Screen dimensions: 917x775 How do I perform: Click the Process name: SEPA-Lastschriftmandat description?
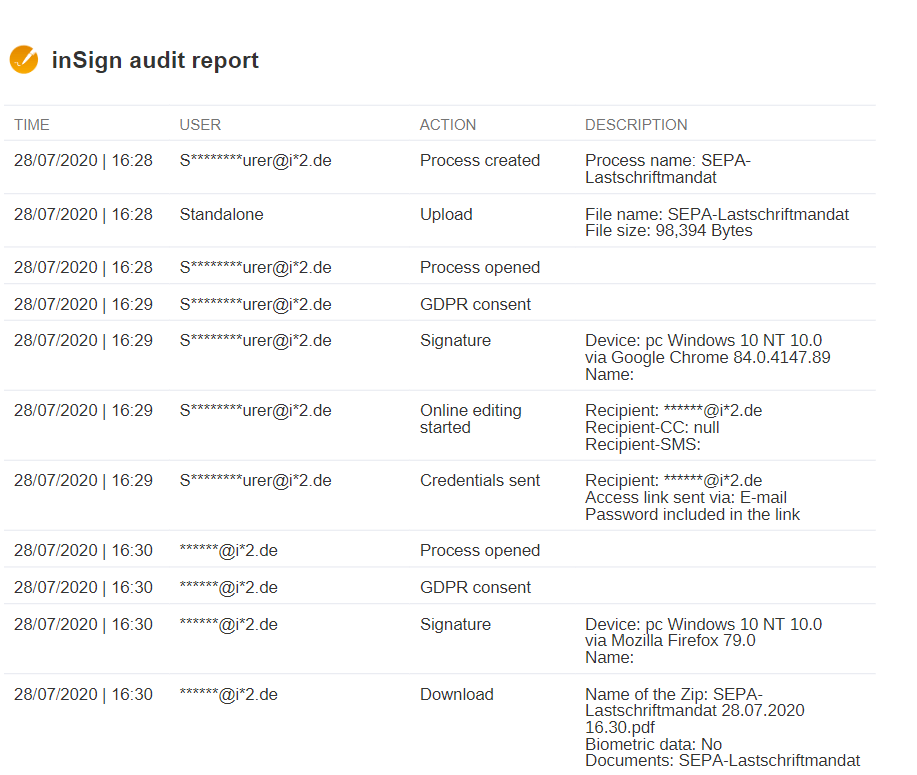click(x=667, y=169)
